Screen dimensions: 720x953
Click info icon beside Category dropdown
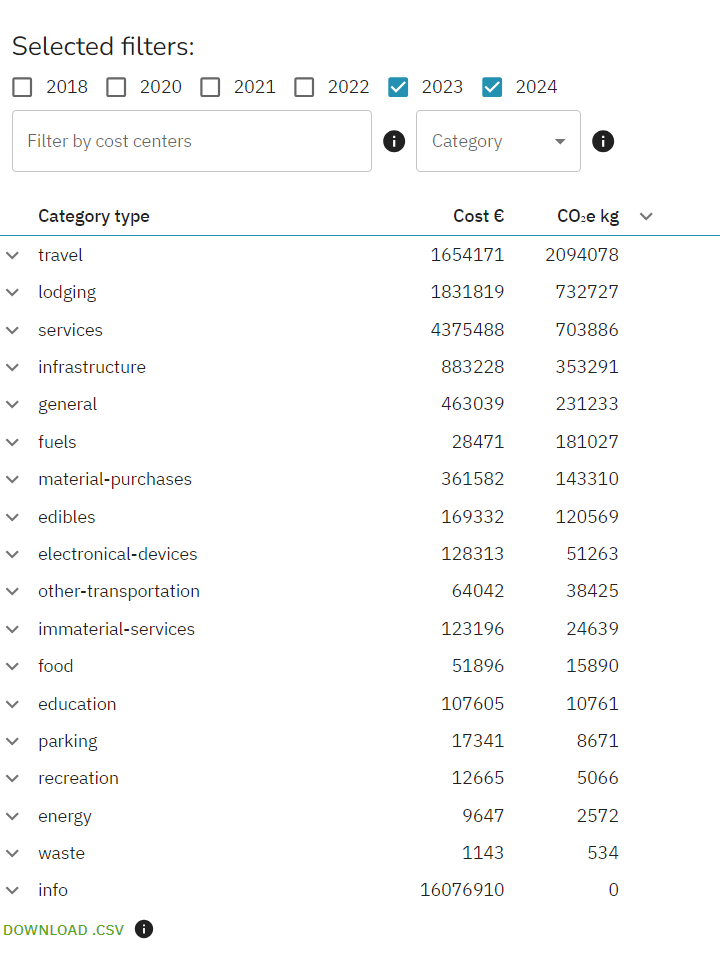tap(603, 142)
